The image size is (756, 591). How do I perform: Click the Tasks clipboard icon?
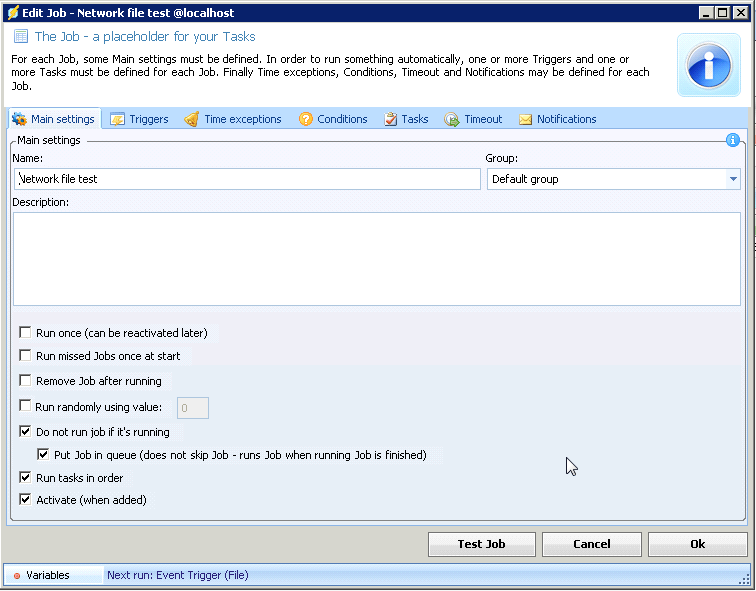pyautogui.click(x=390, y=119)
